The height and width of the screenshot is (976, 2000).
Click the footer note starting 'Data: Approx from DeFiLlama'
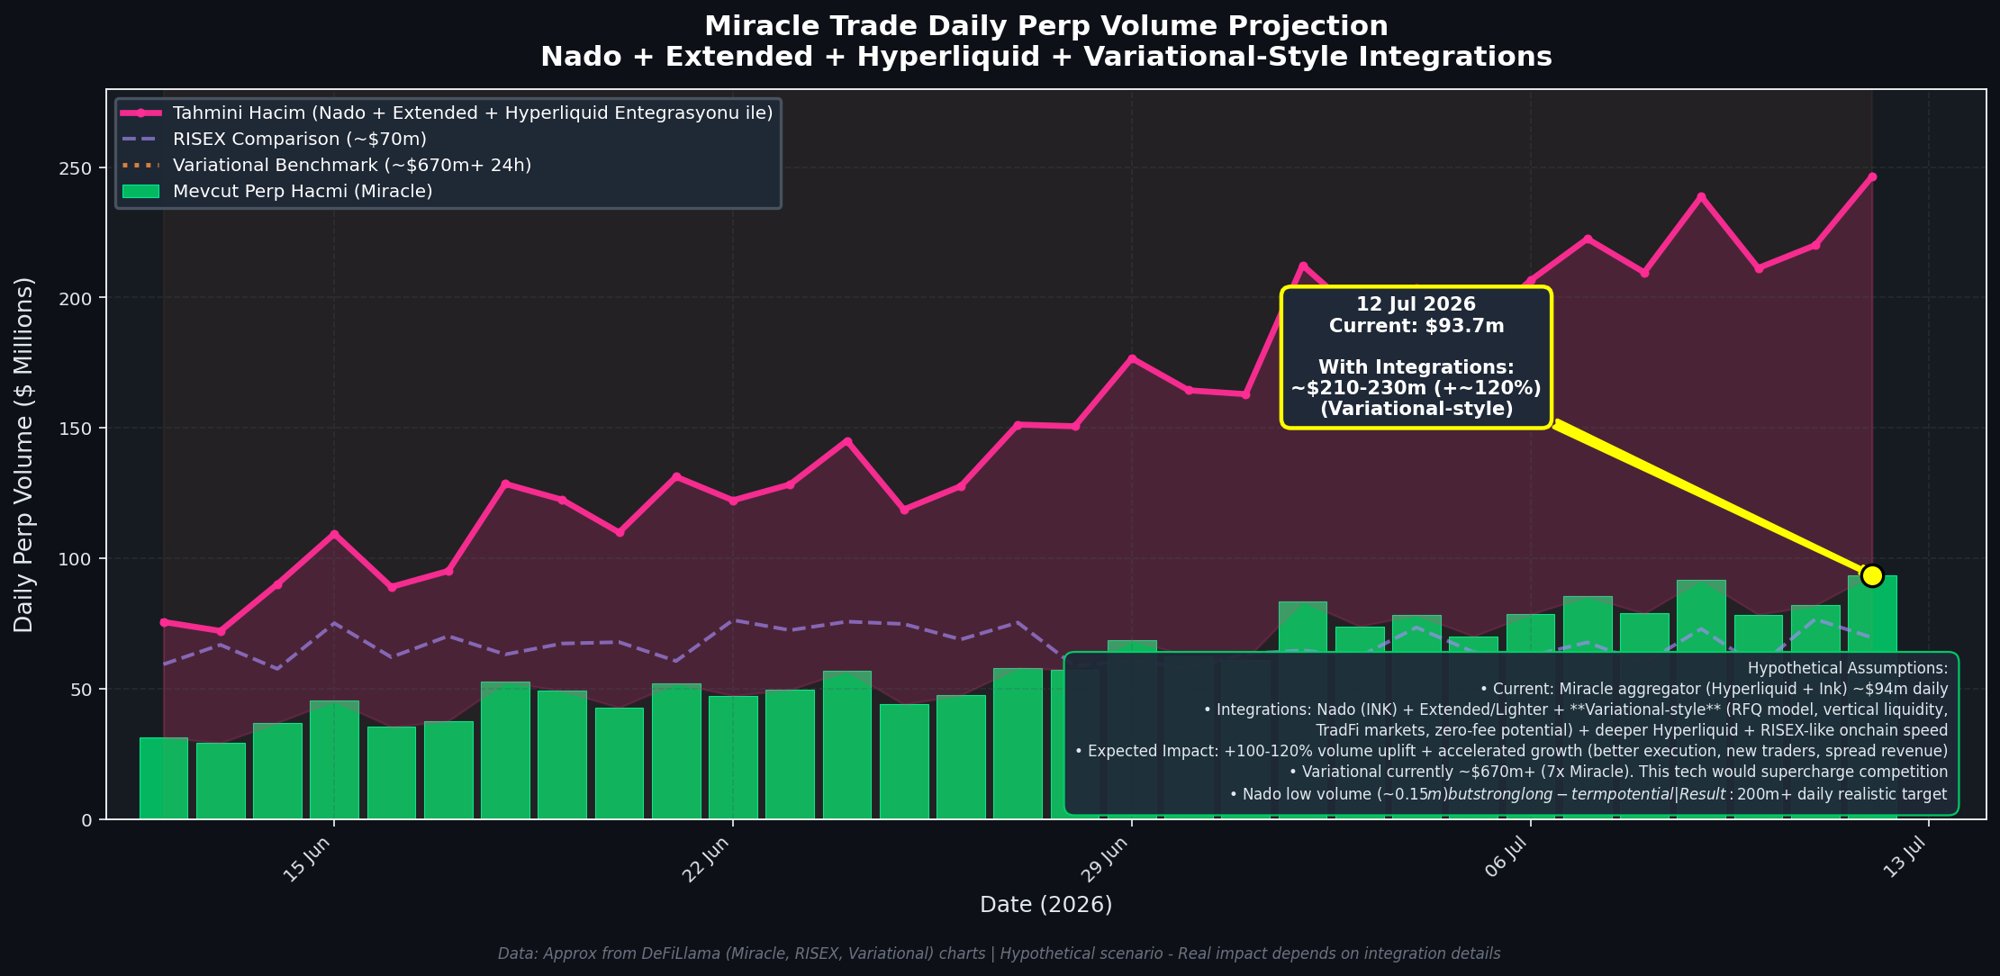point(999,954)
